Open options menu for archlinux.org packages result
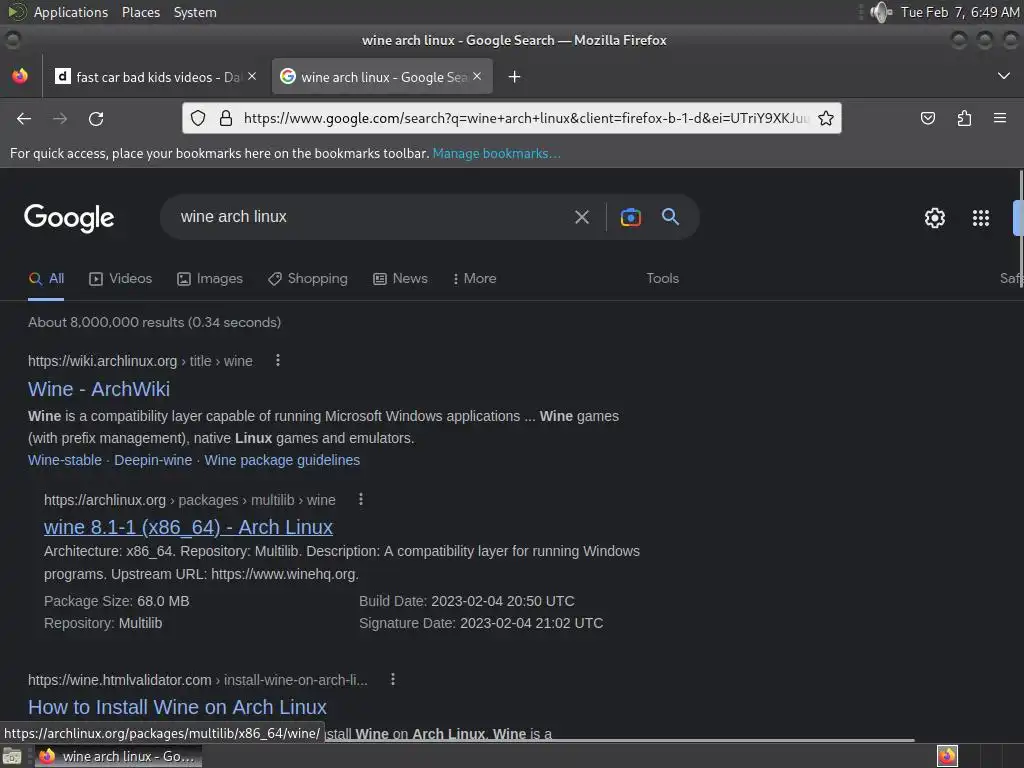This screenshot has height=768, width=1024. pyautogui.click(x=361, y=500)
